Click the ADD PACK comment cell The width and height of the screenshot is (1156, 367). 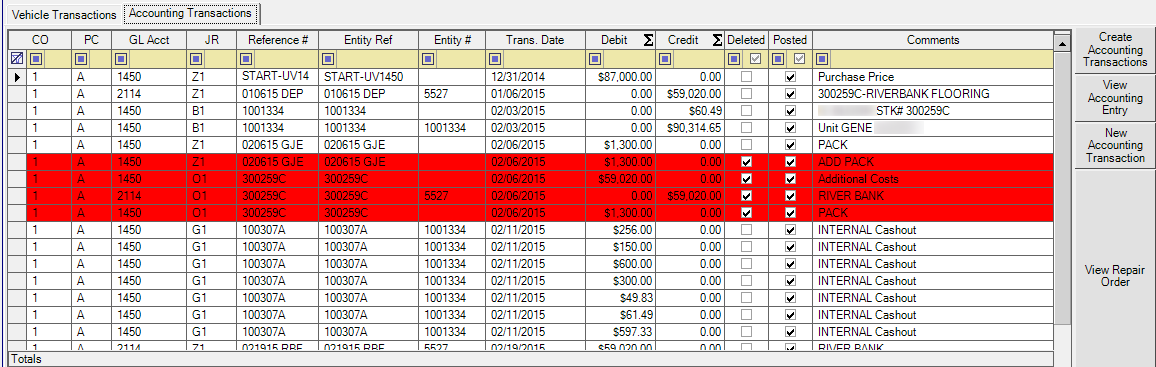tap(933, 161)
